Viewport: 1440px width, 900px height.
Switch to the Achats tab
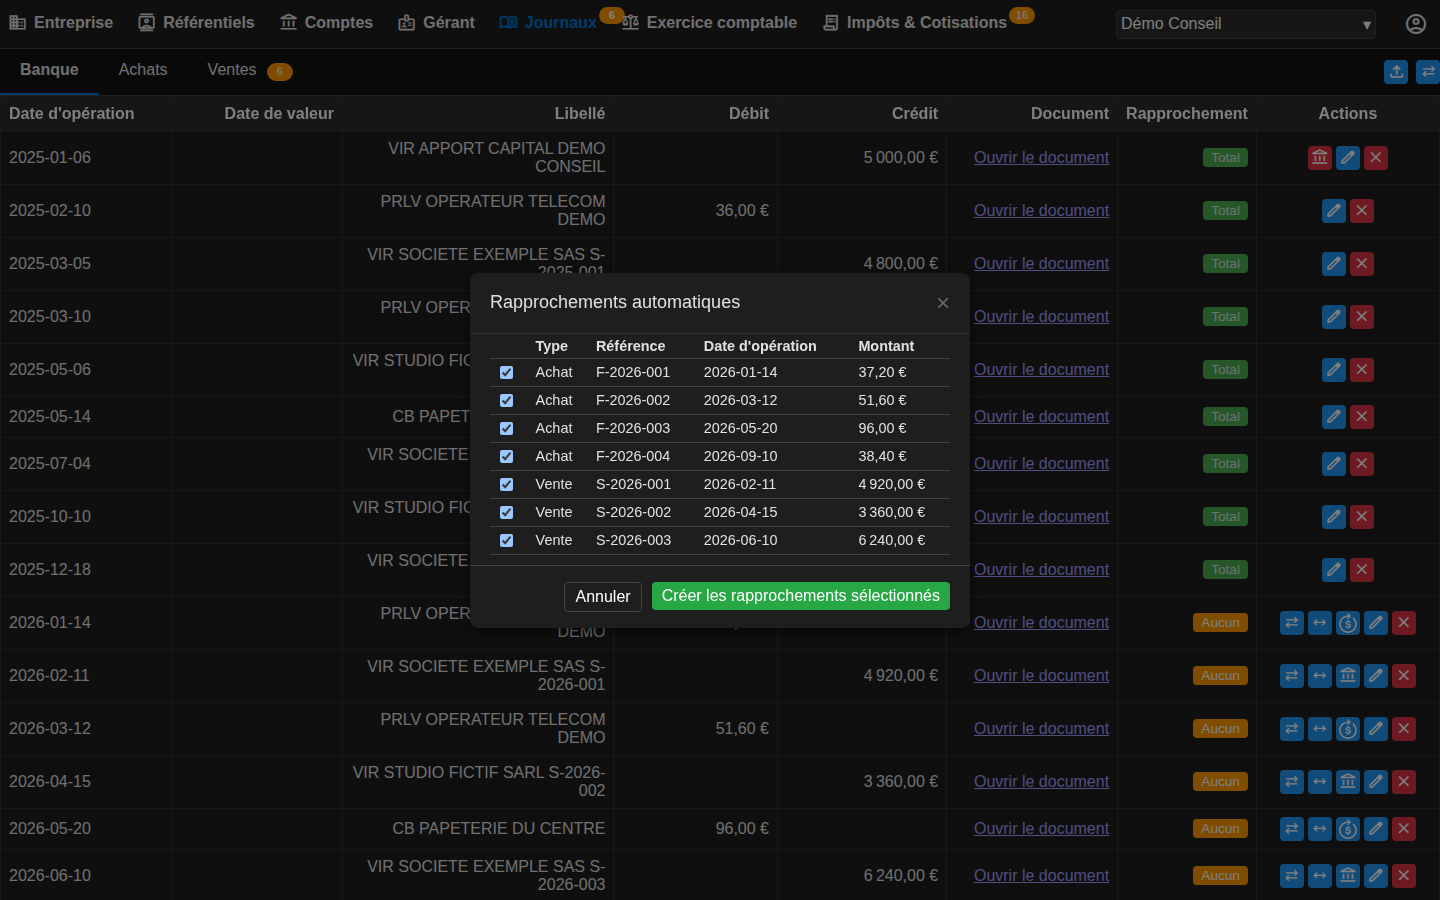pyautogui.click(x=143, y=69)
